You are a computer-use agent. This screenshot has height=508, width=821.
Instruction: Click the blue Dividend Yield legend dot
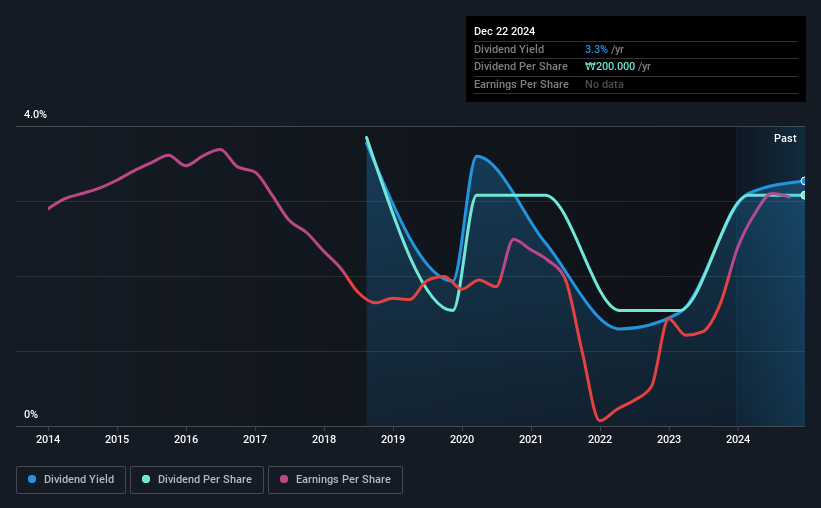(32, 479)
